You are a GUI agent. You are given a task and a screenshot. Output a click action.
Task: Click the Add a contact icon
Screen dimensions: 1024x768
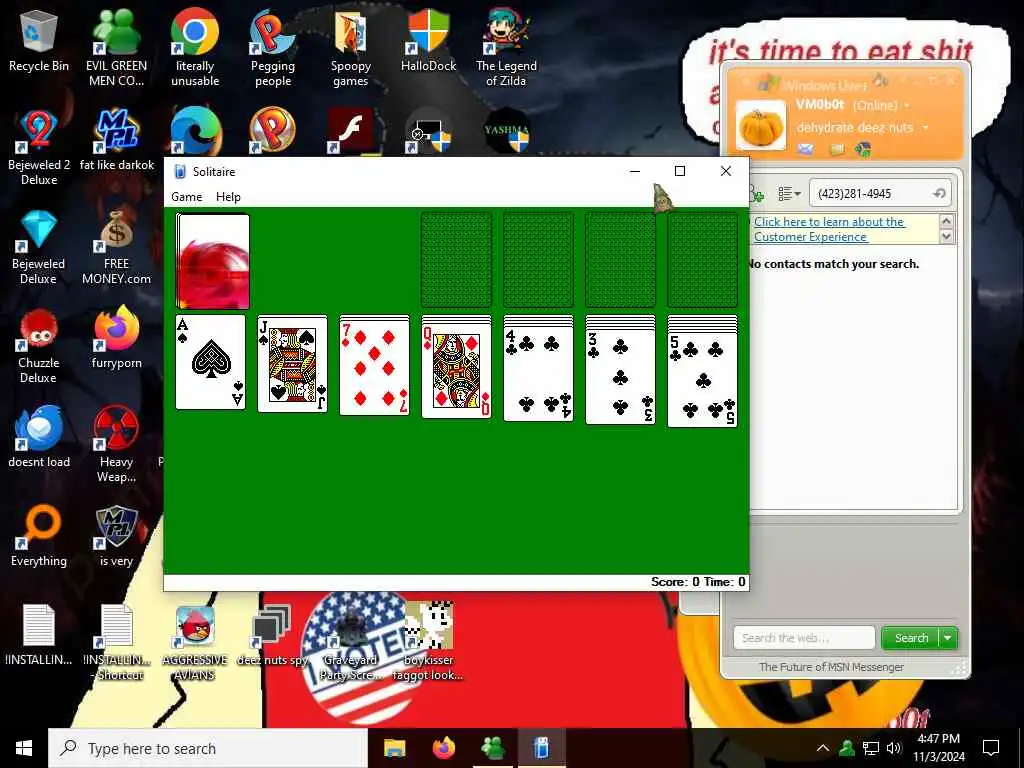(x=757, y=194)
